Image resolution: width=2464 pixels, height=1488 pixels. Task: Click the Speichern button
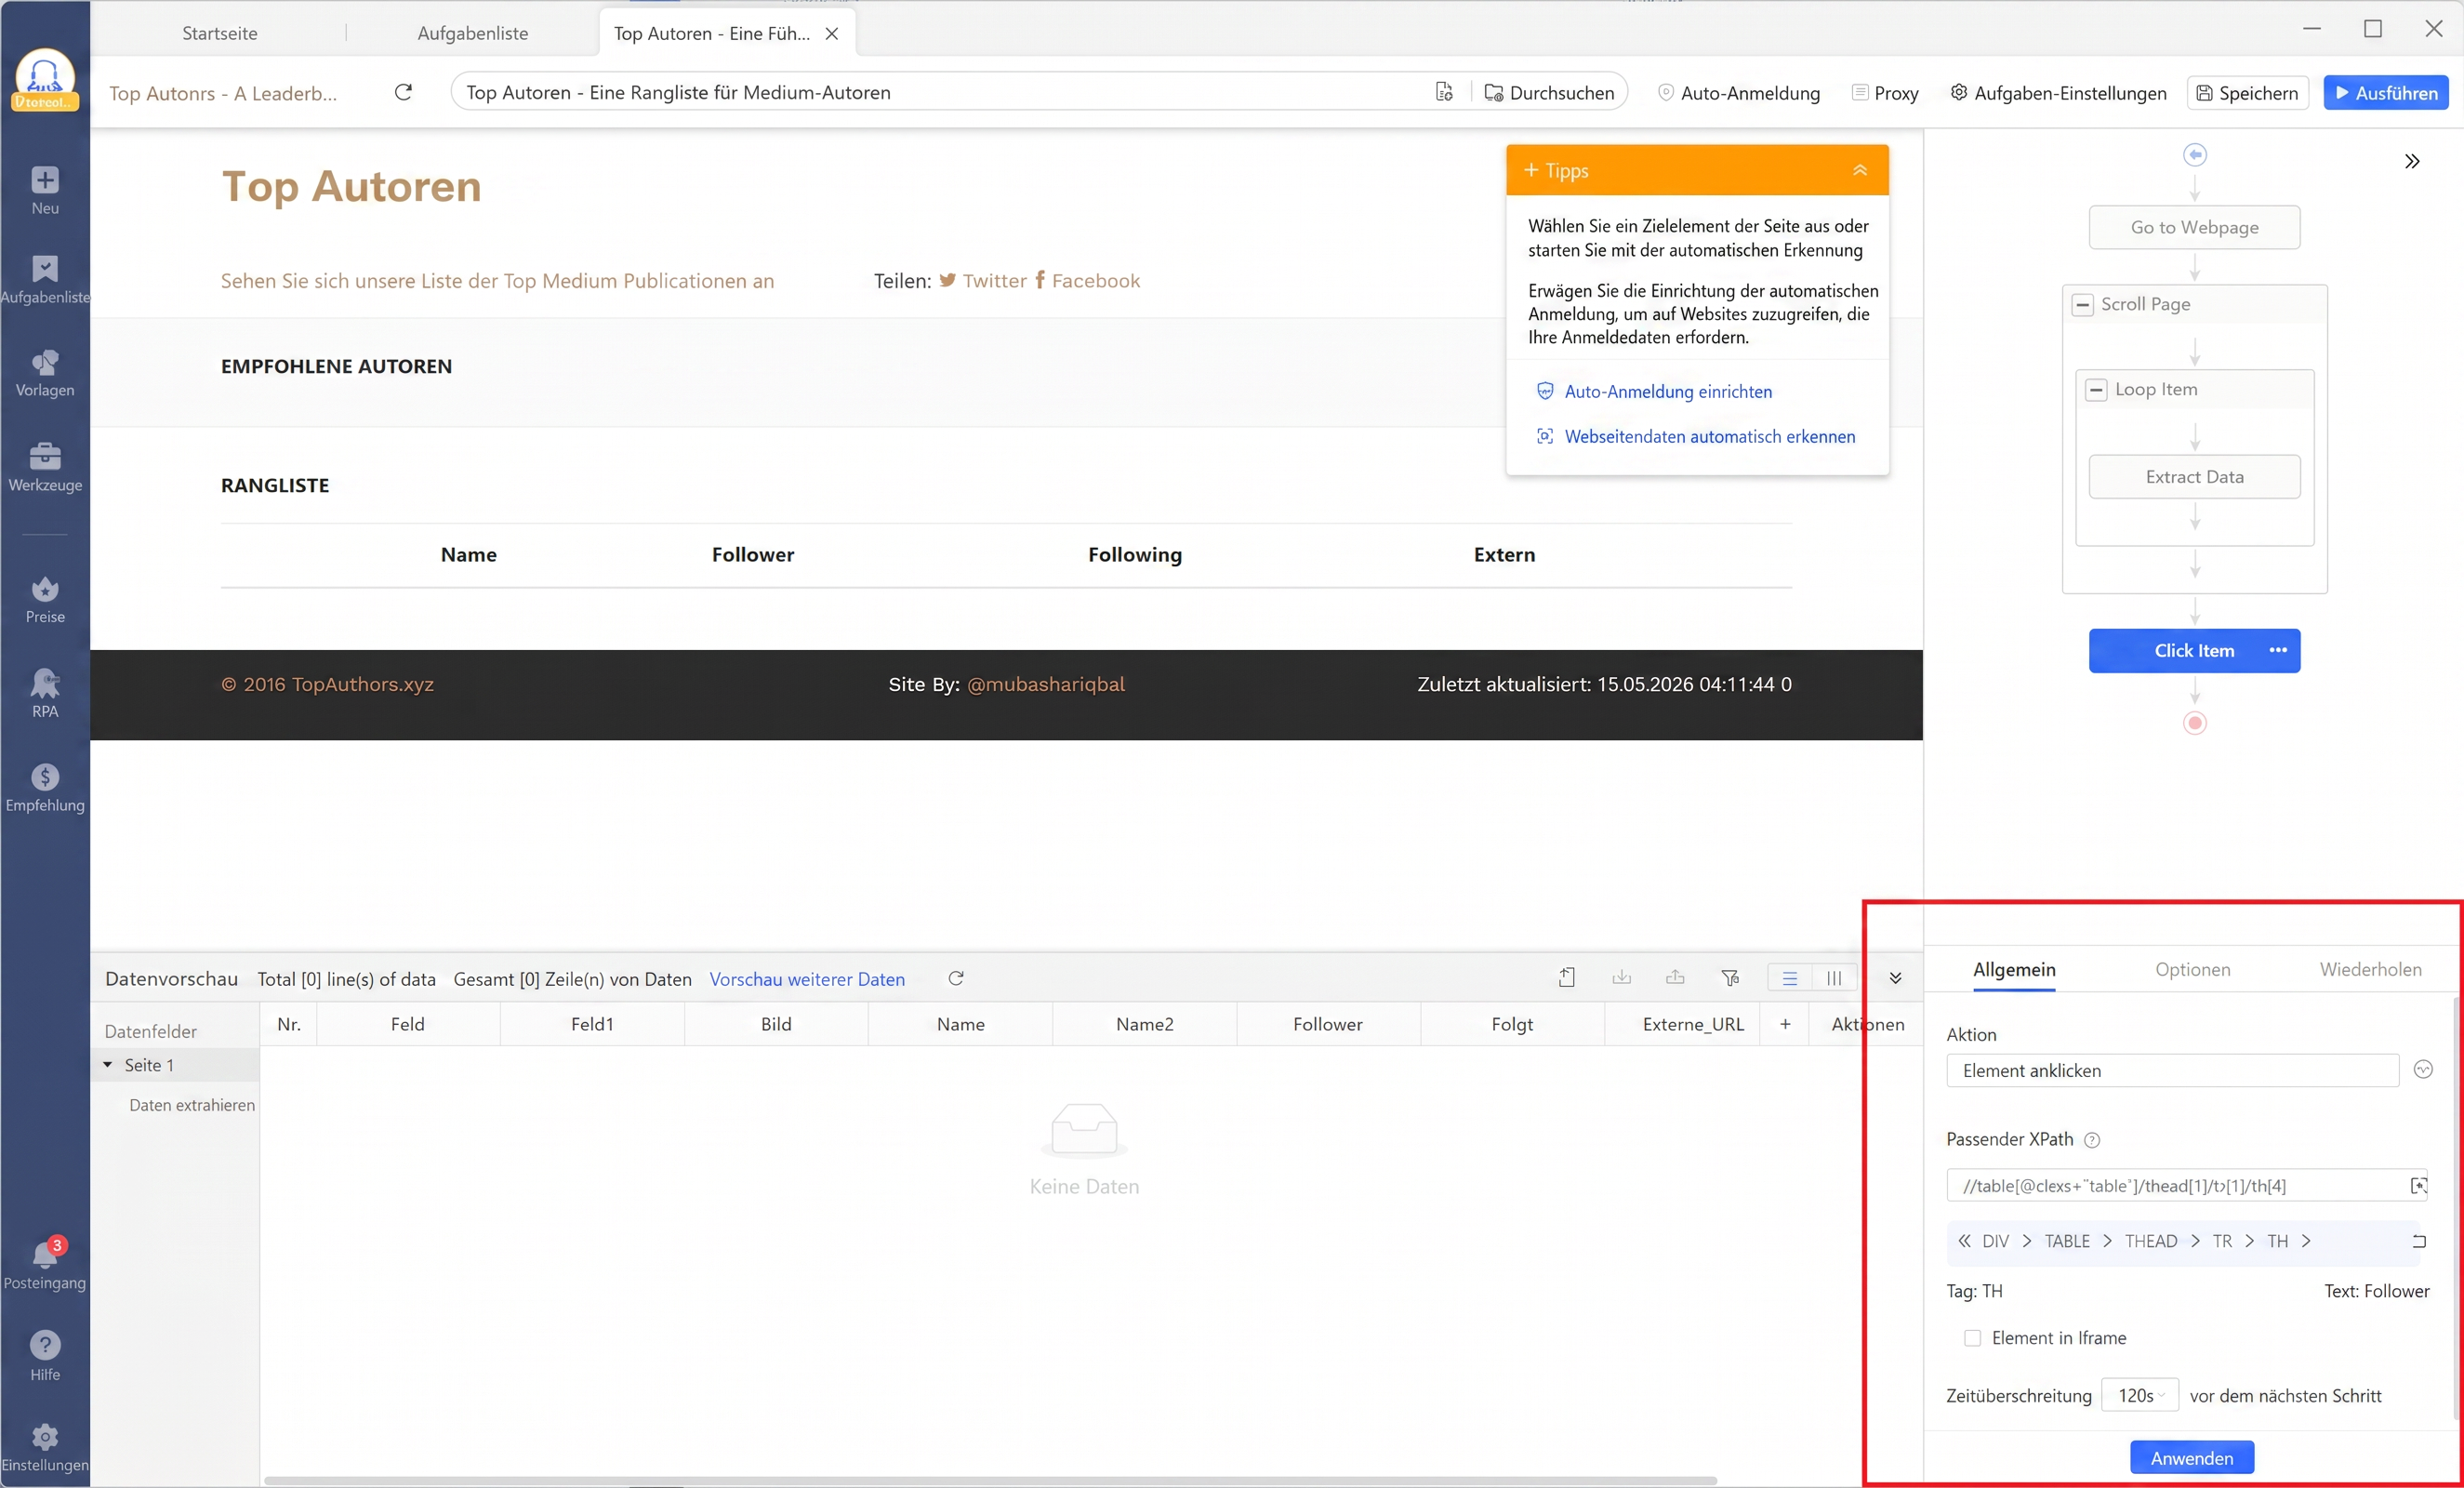(2247, 93)
